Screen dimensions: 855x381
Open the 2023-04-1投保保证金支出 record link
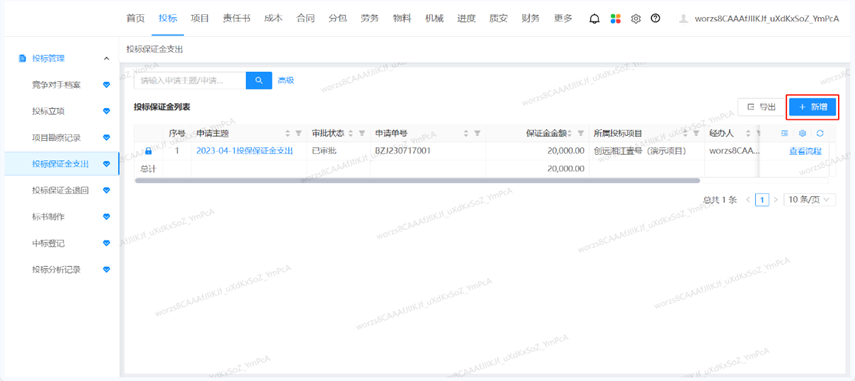[x=245, y=151]
